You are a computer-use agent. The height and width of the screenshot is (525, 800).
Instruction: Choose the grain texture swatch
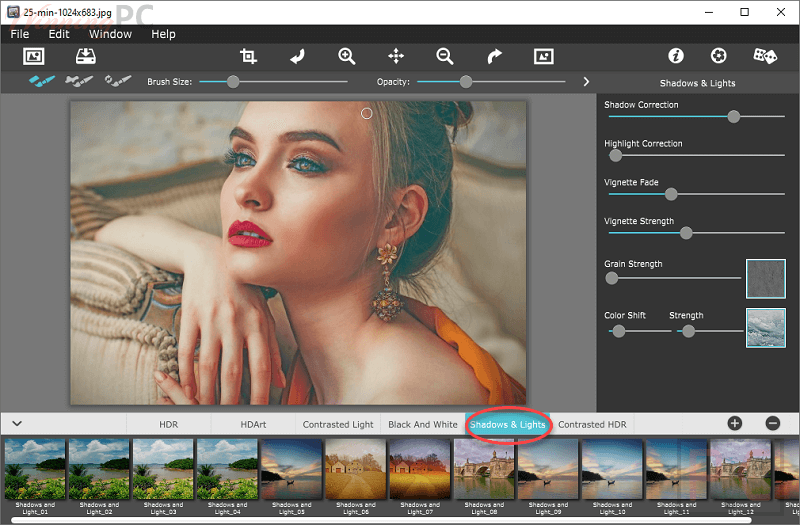click(765, 279)
